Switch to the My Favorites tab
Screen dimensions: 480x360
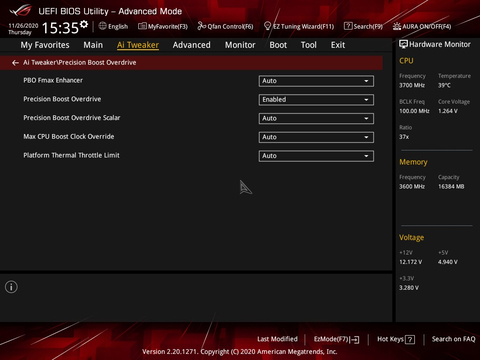point(45,45)
